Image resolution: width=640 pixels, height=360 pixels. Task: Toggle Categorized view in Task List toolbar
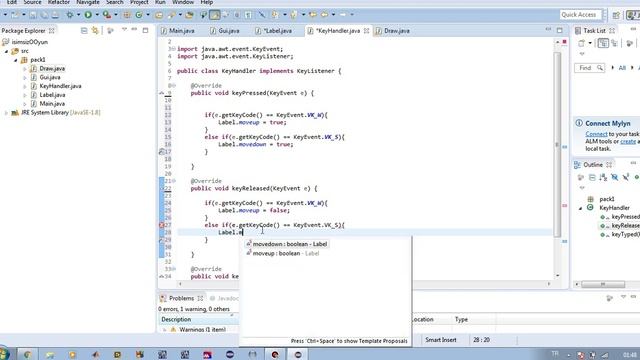point(603,43)
